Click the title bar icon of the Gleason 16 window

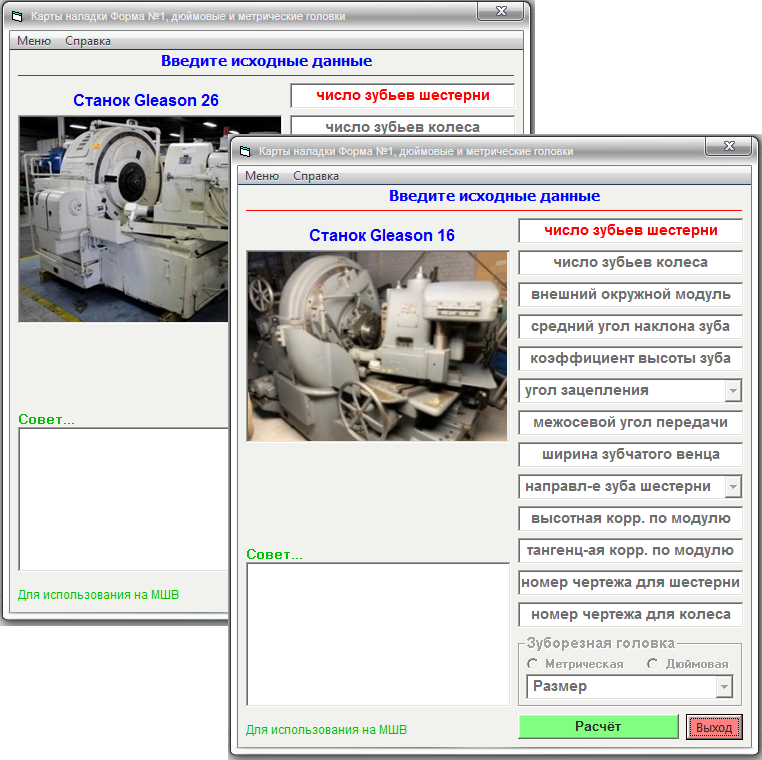(245, 152)
